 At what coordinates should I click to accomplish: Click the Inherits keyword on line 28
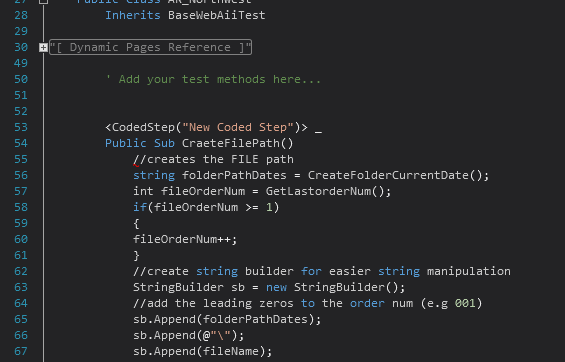133,15
